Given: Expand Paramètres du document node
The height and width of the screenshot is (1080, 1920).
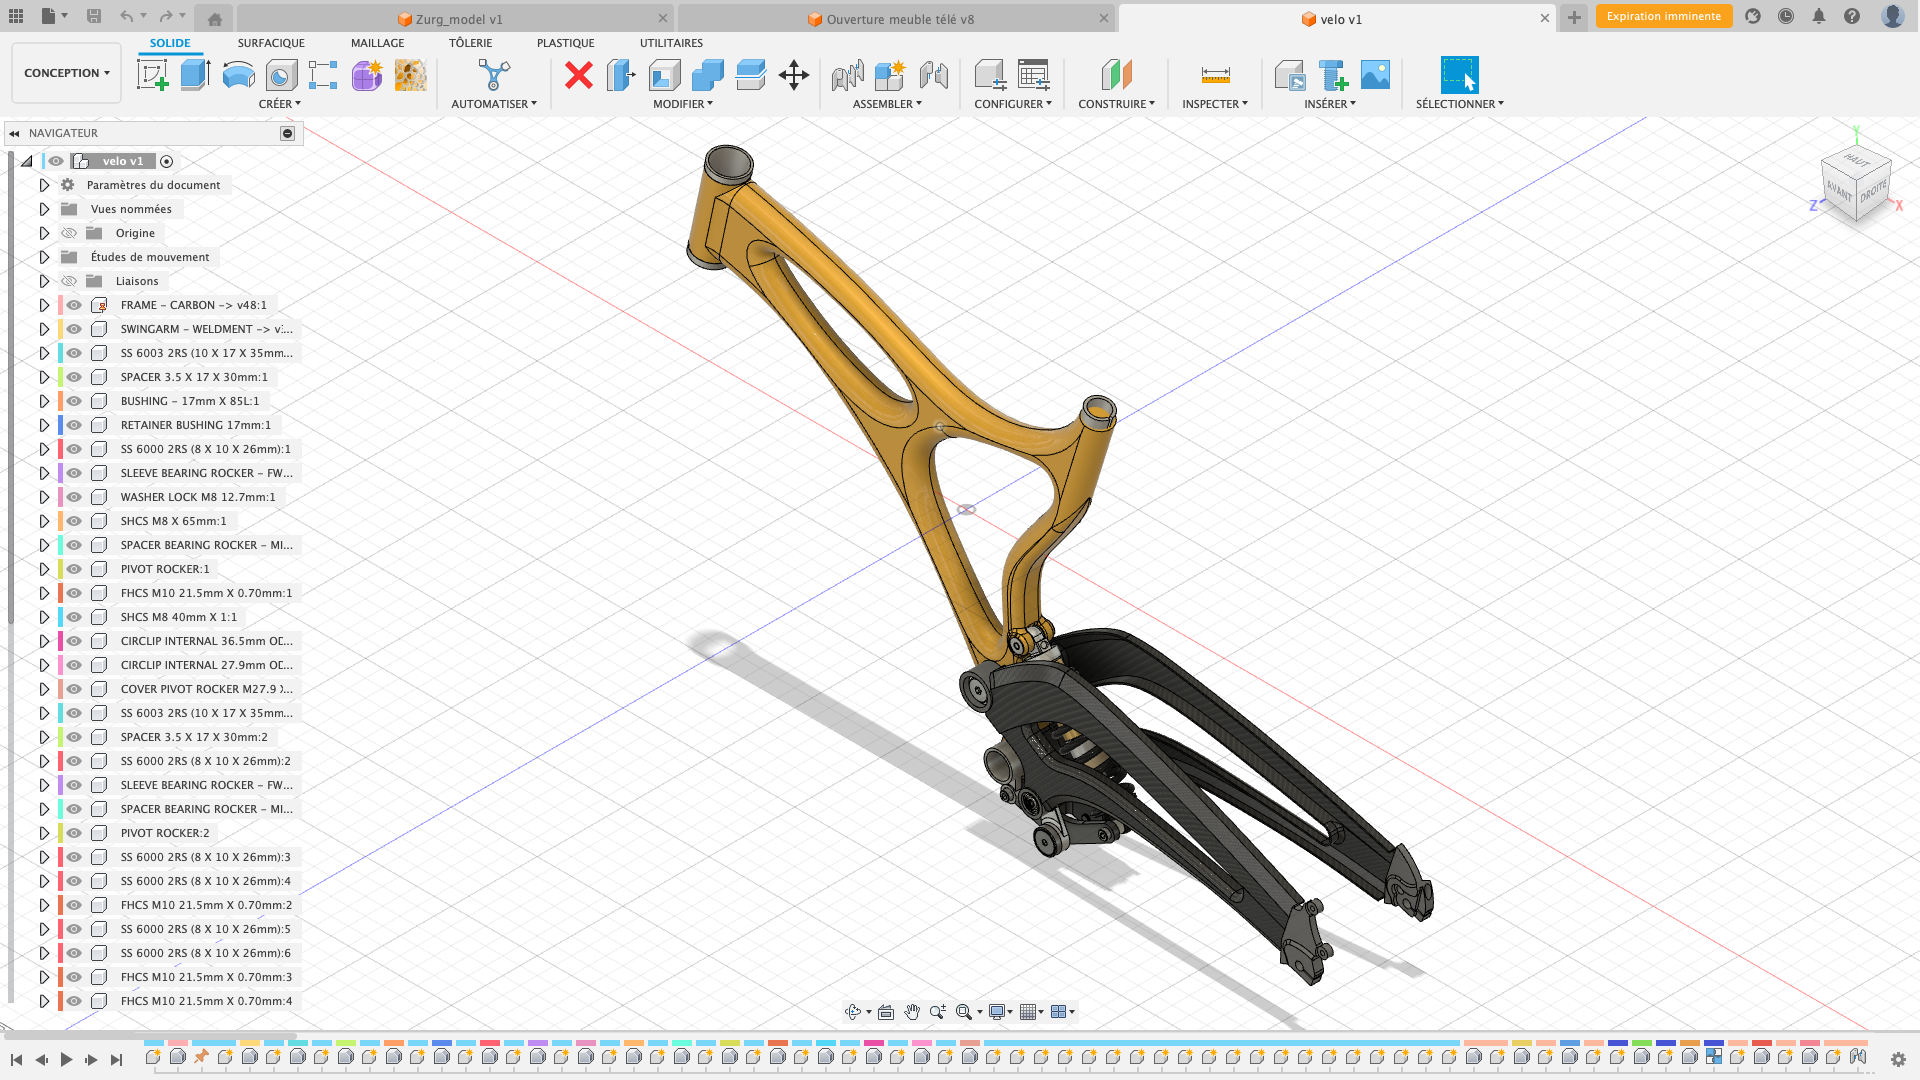Looking at the screenshot, I should 44,185.
